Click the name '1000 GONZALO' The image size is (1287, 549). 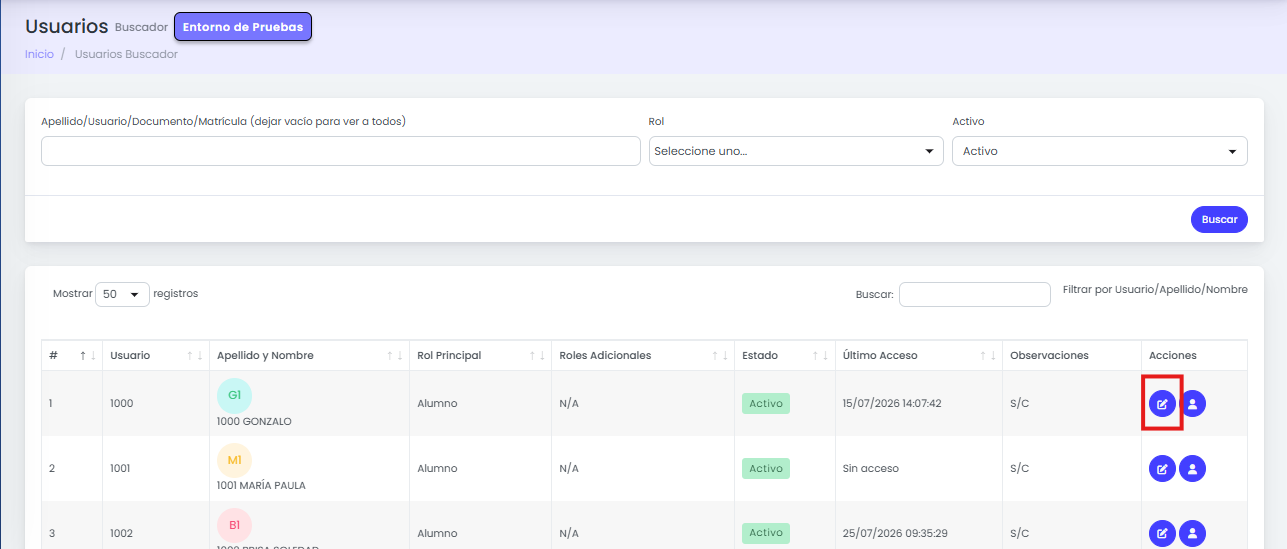254,421
